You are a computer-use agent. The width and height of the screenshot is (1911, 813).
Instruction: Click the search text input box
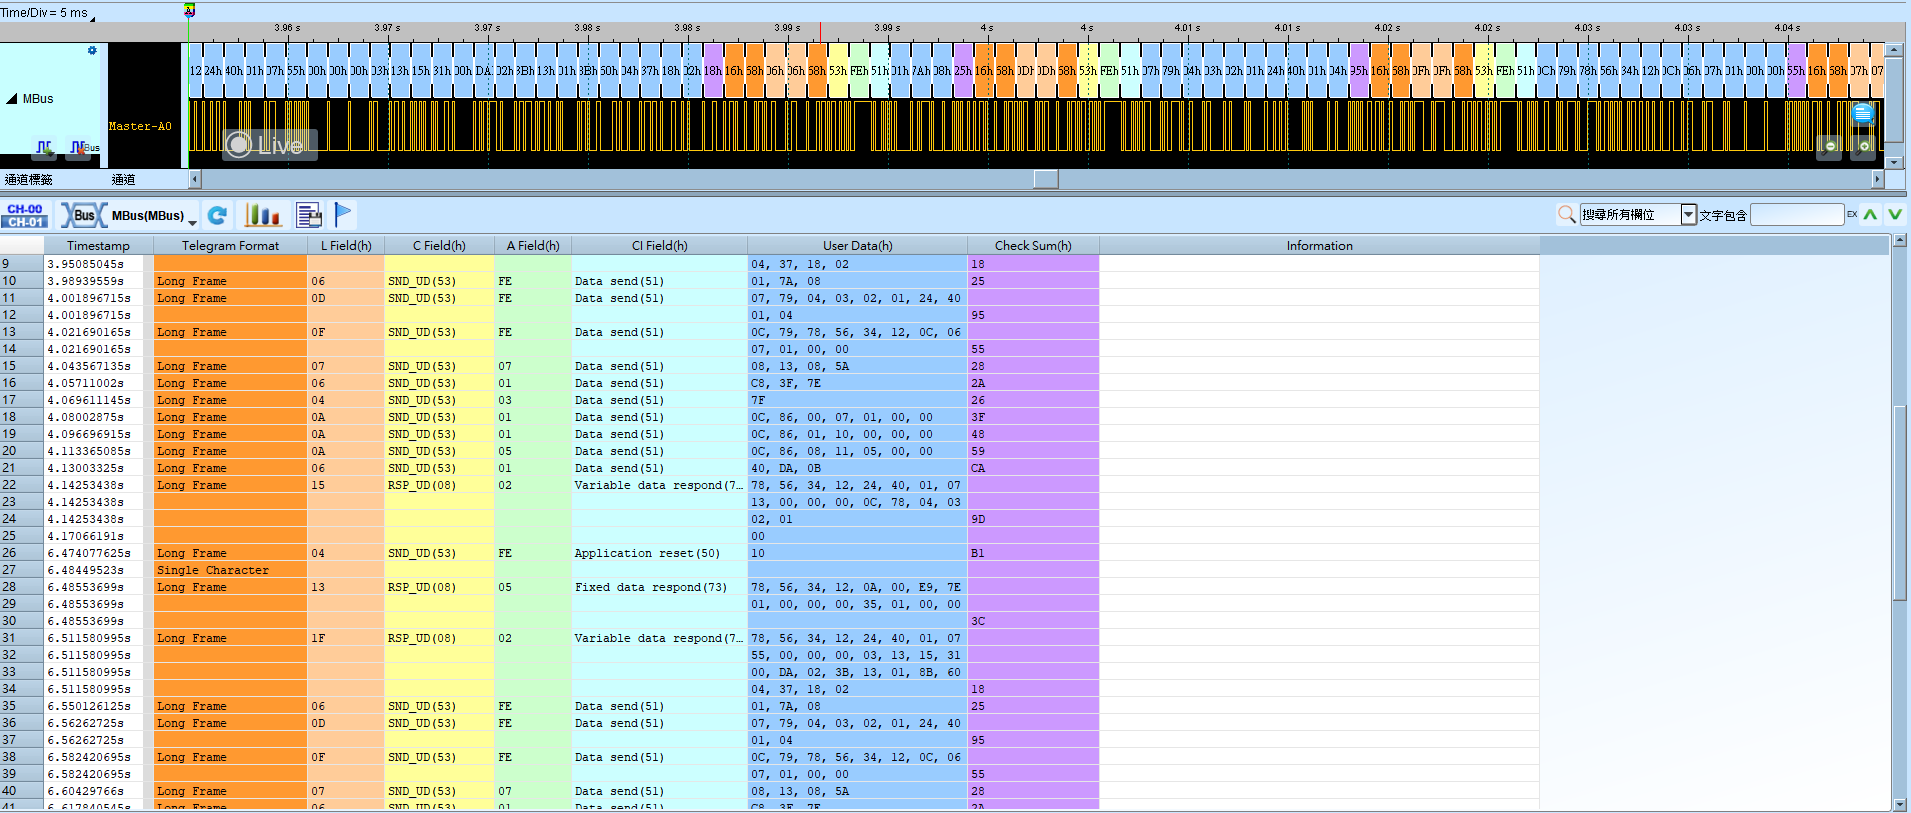coord(1797,214)
